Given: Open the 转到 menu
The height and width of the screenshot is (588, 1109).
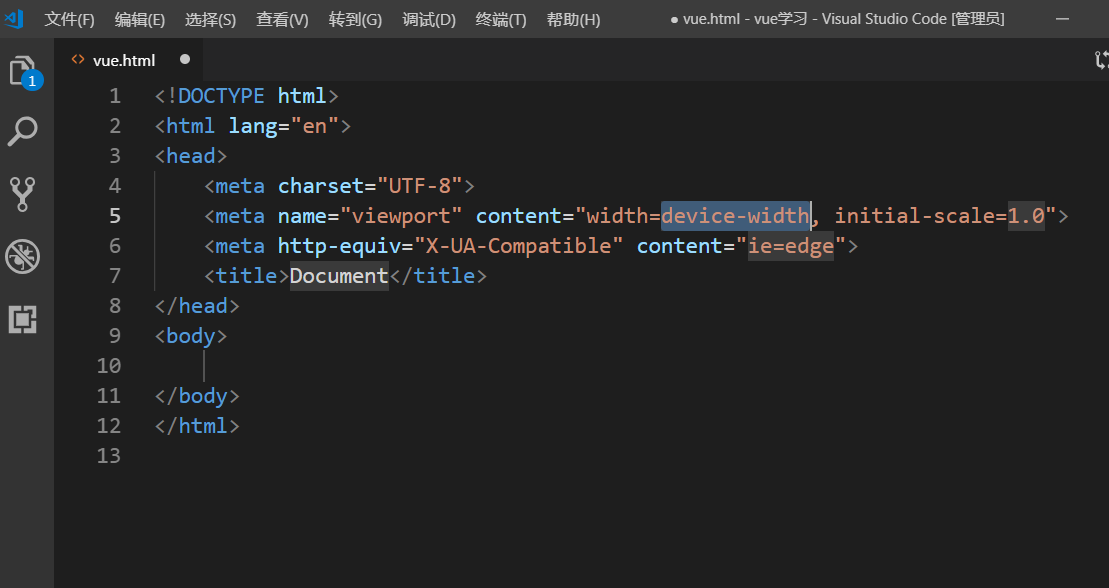Looking at the screenshot, I should [x=355, y=18].
